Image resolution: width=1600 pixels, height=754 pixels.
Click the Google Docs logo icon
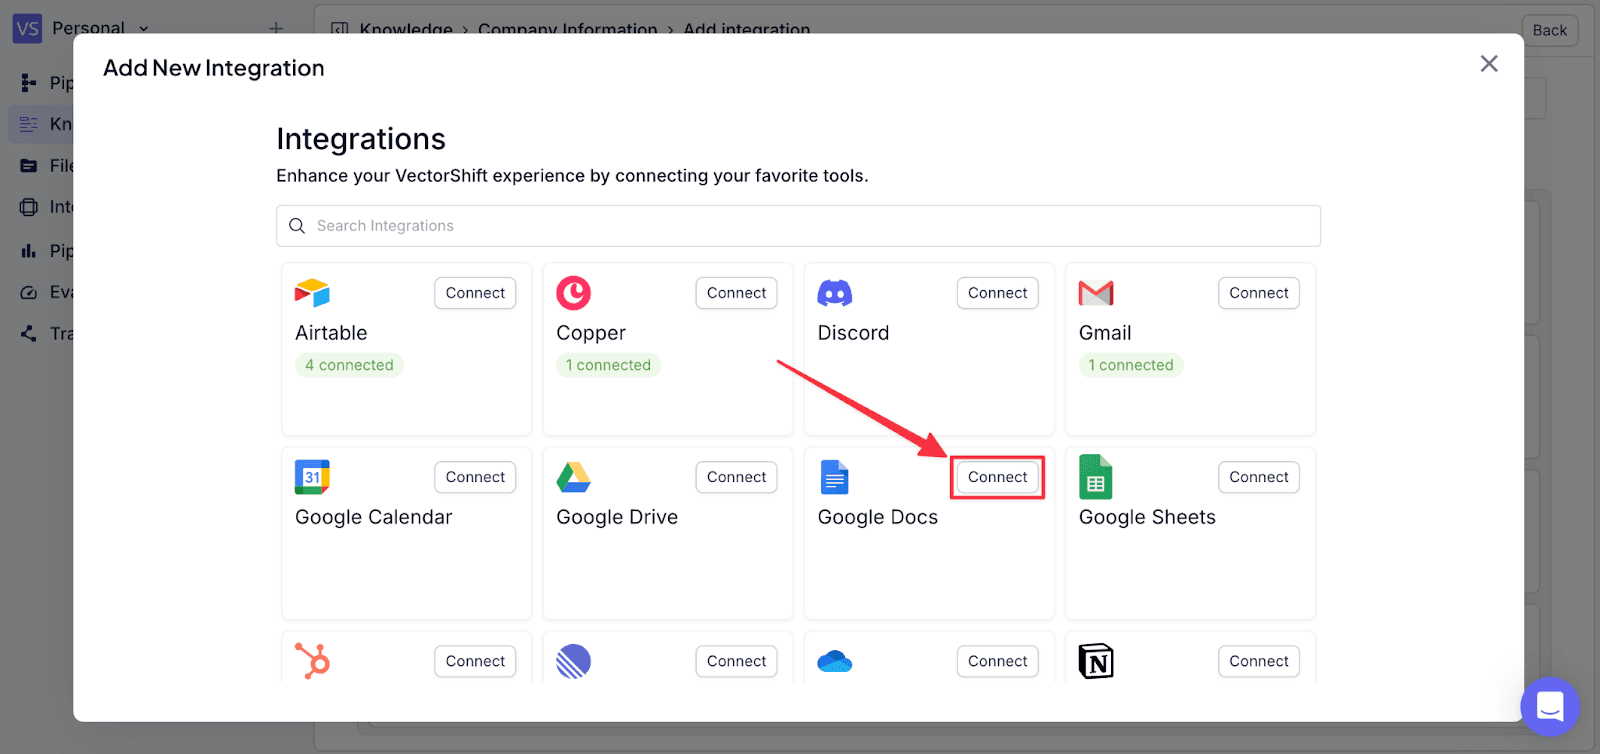tap(834, 477)
